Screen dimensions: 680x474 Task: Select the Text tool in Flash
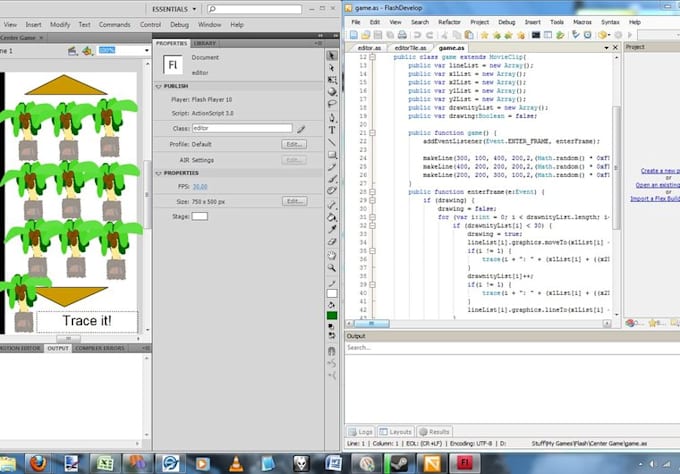click(332, 130)
